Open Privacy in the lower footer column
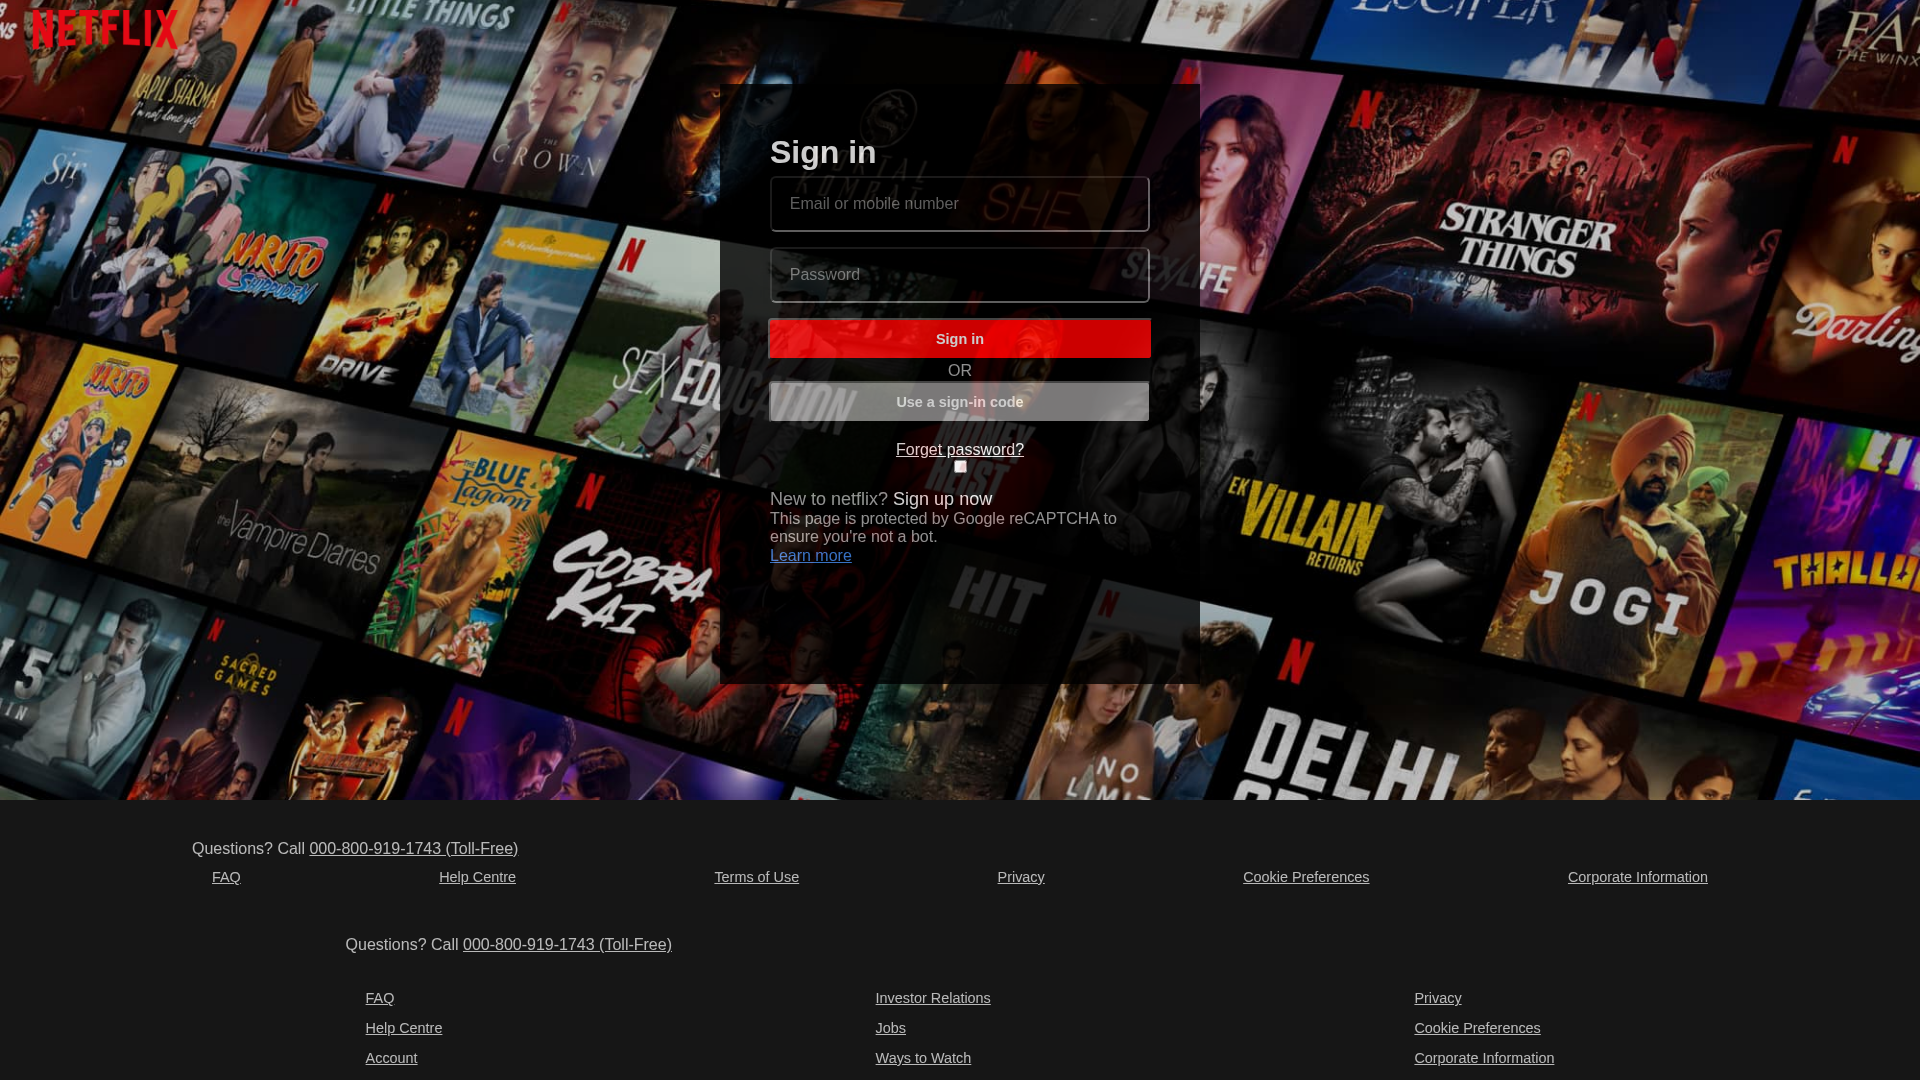 pyautogui.click(x=1438, y=998)
